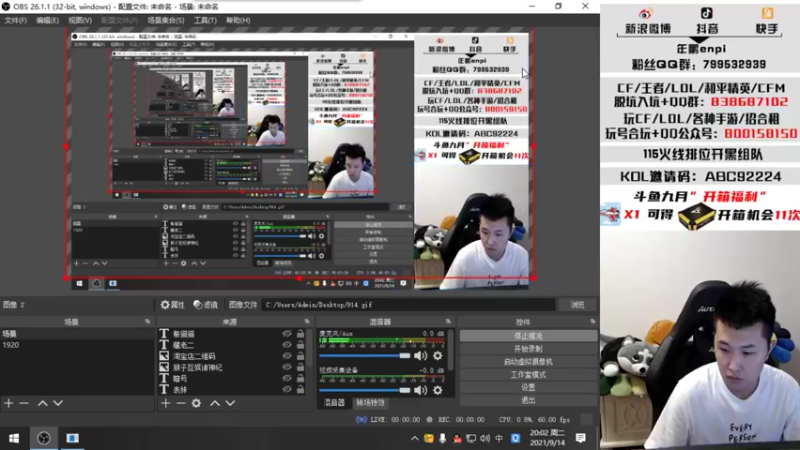
Task: Click the 停止推流 button
Action: click(x=528, y=336)
